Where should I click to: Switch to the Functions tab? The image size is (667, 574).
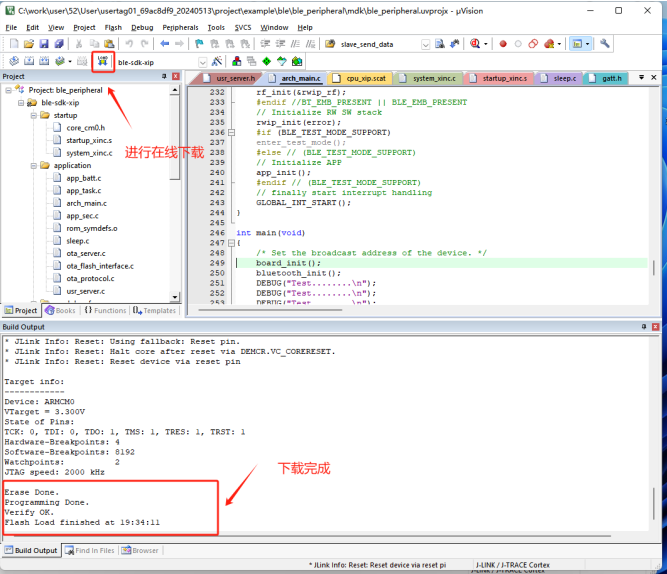105,311
